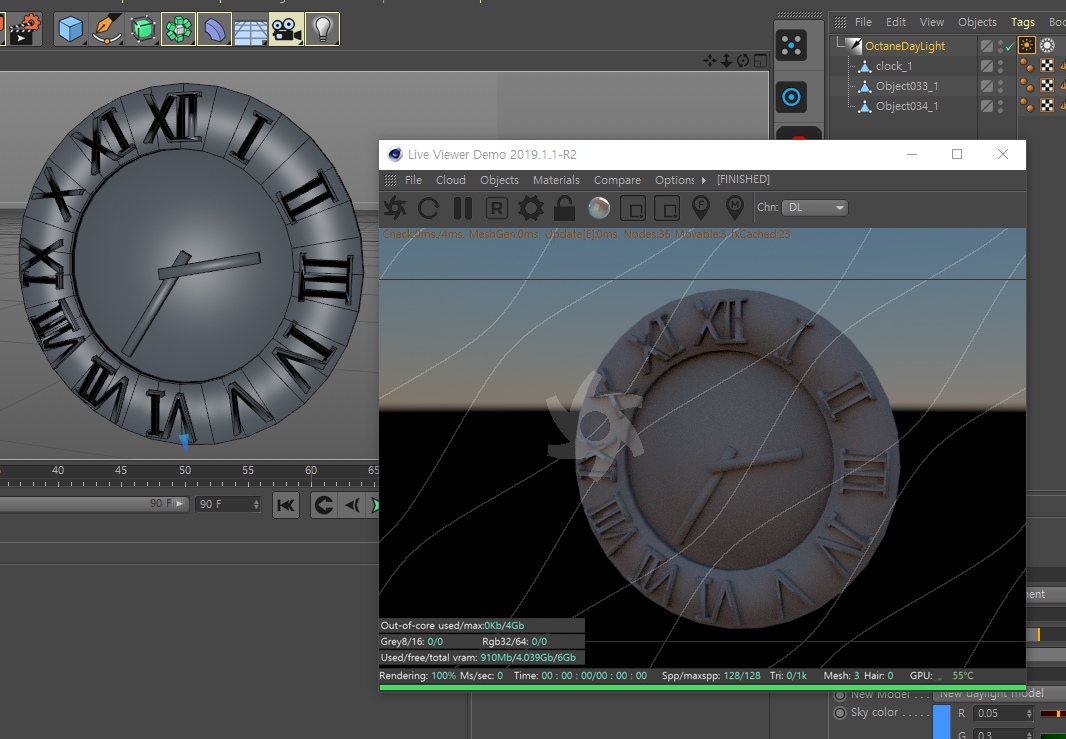The width and height of the screenshot is (1066, 739).
Task: Click timeline ruler at frame 50
Action: coord(185,470)
